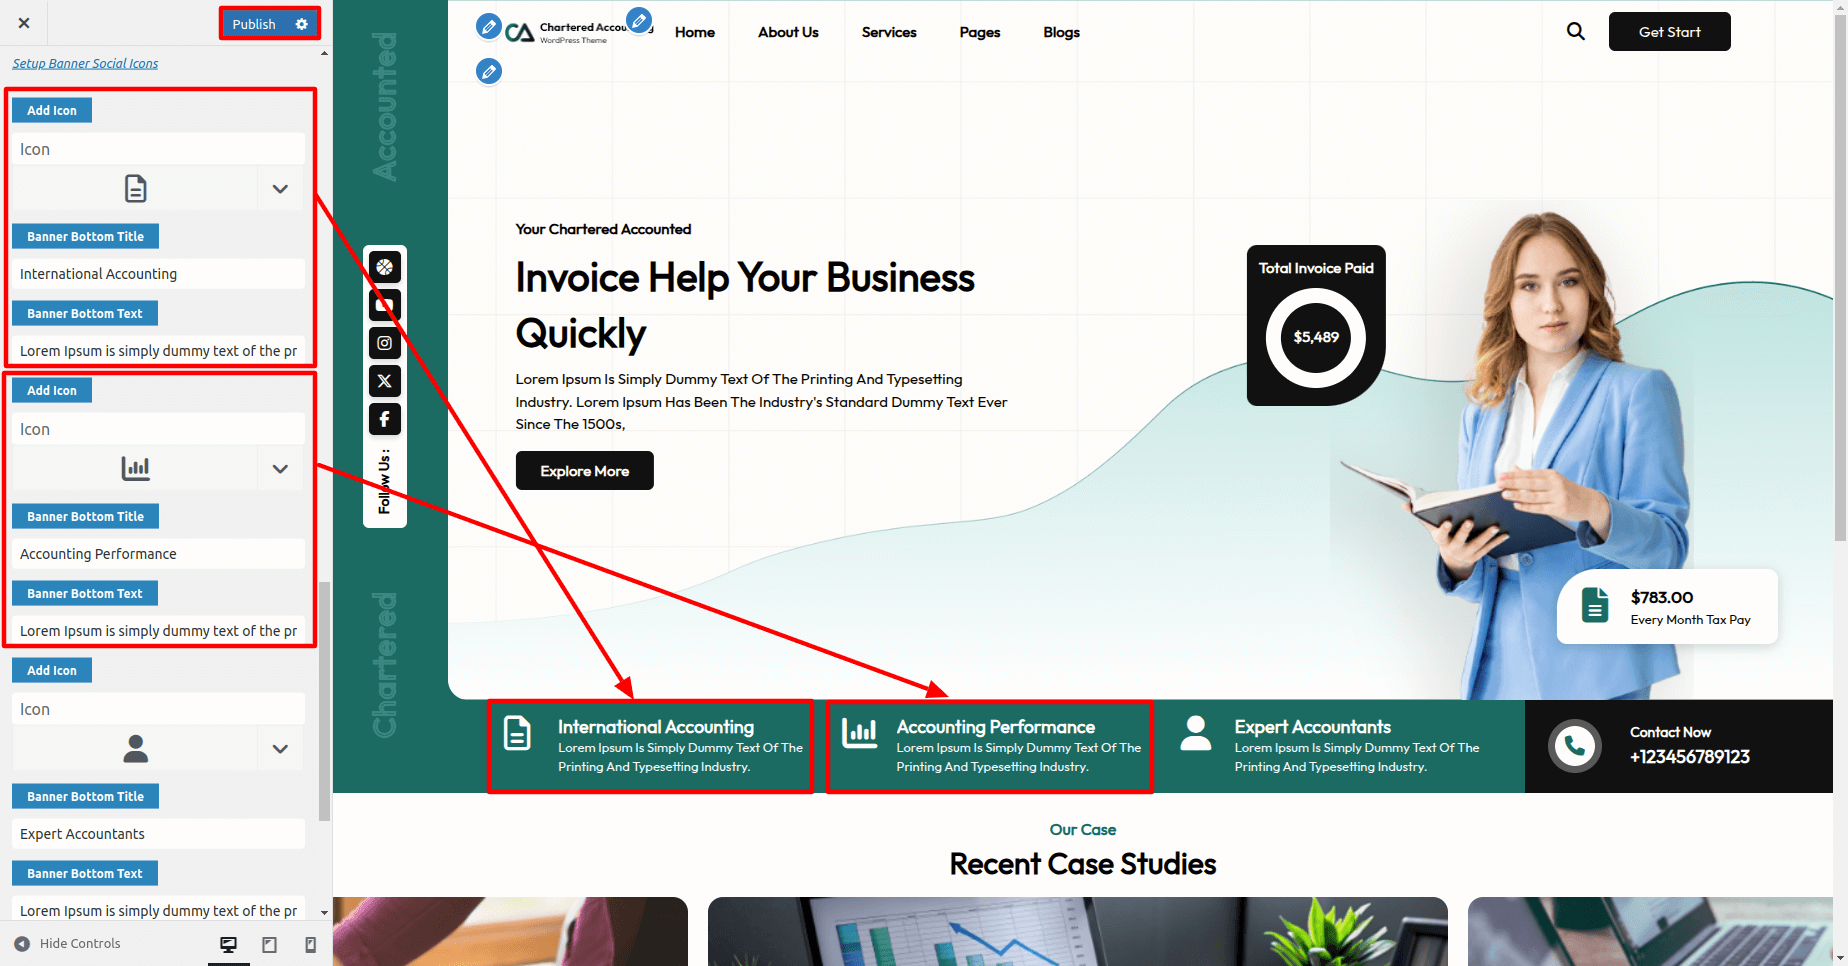Viewport: 1848px width, 966px height.
Task: Open the Services menu item
Action: 888,32
